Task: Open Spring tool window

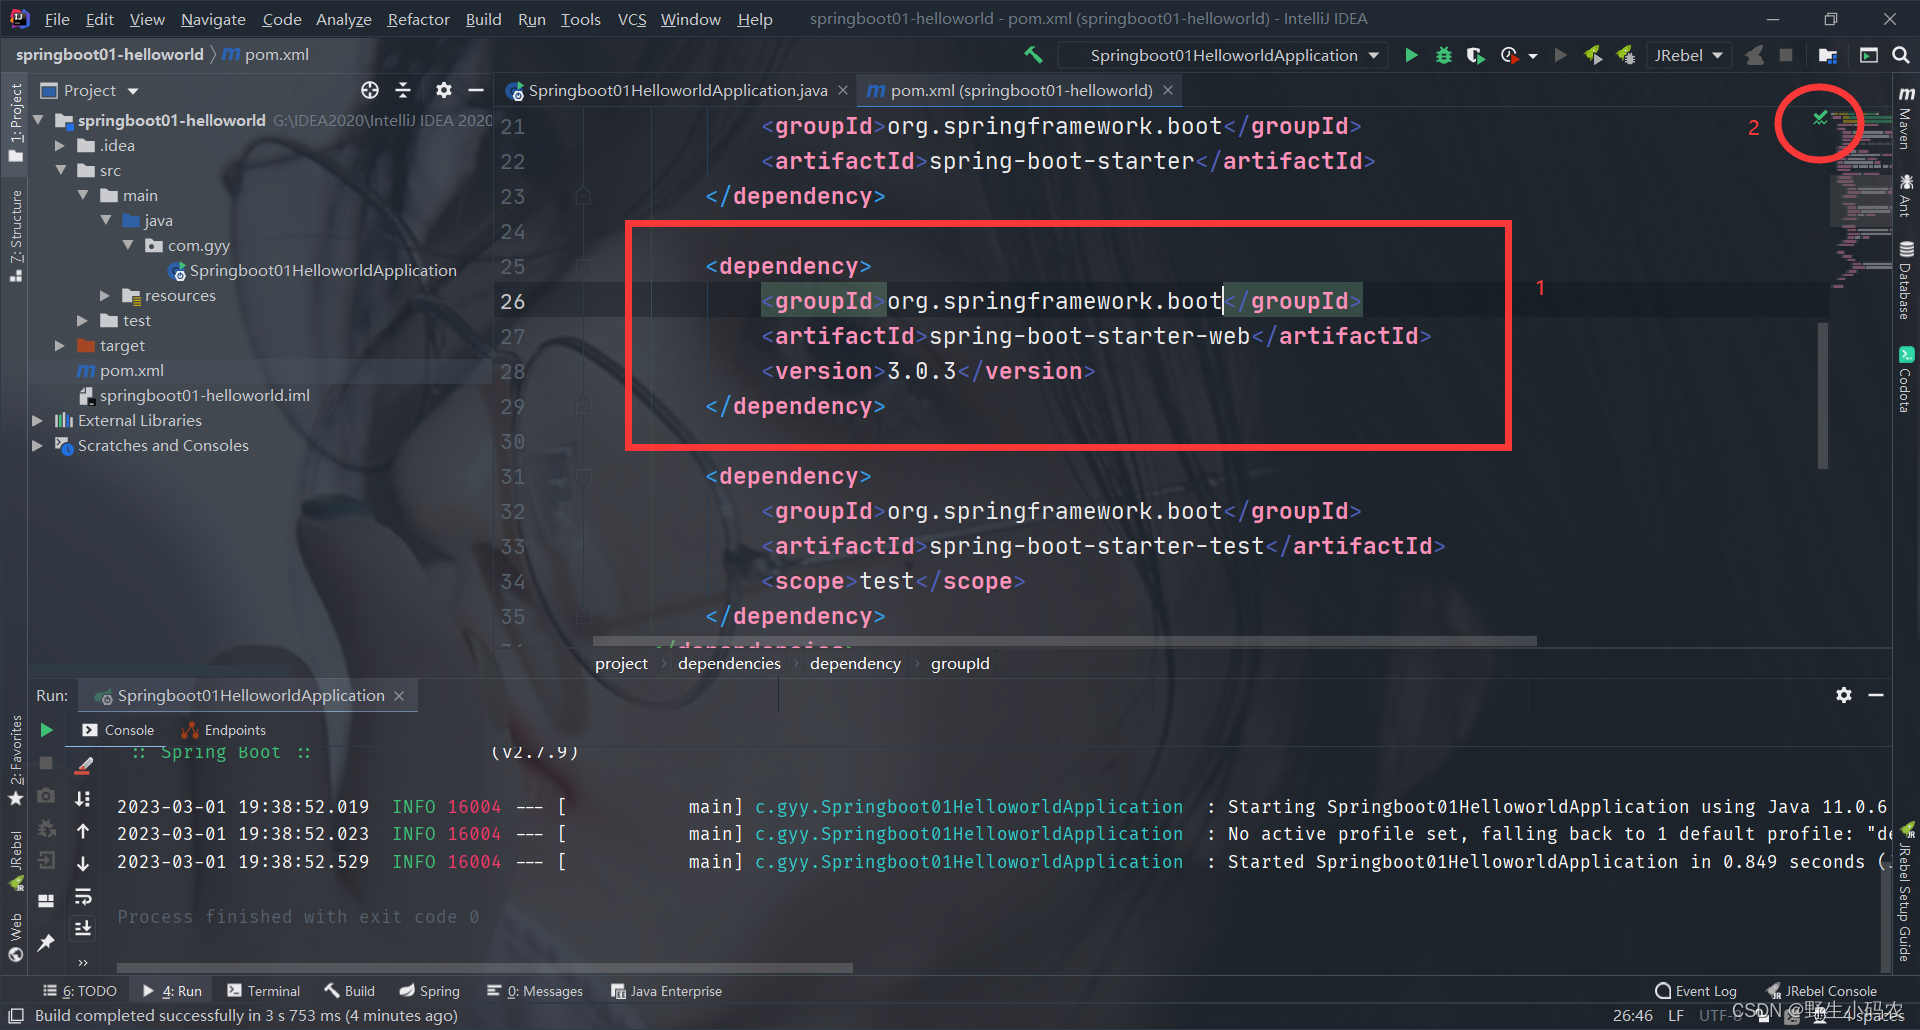Action: coord(430,991)
